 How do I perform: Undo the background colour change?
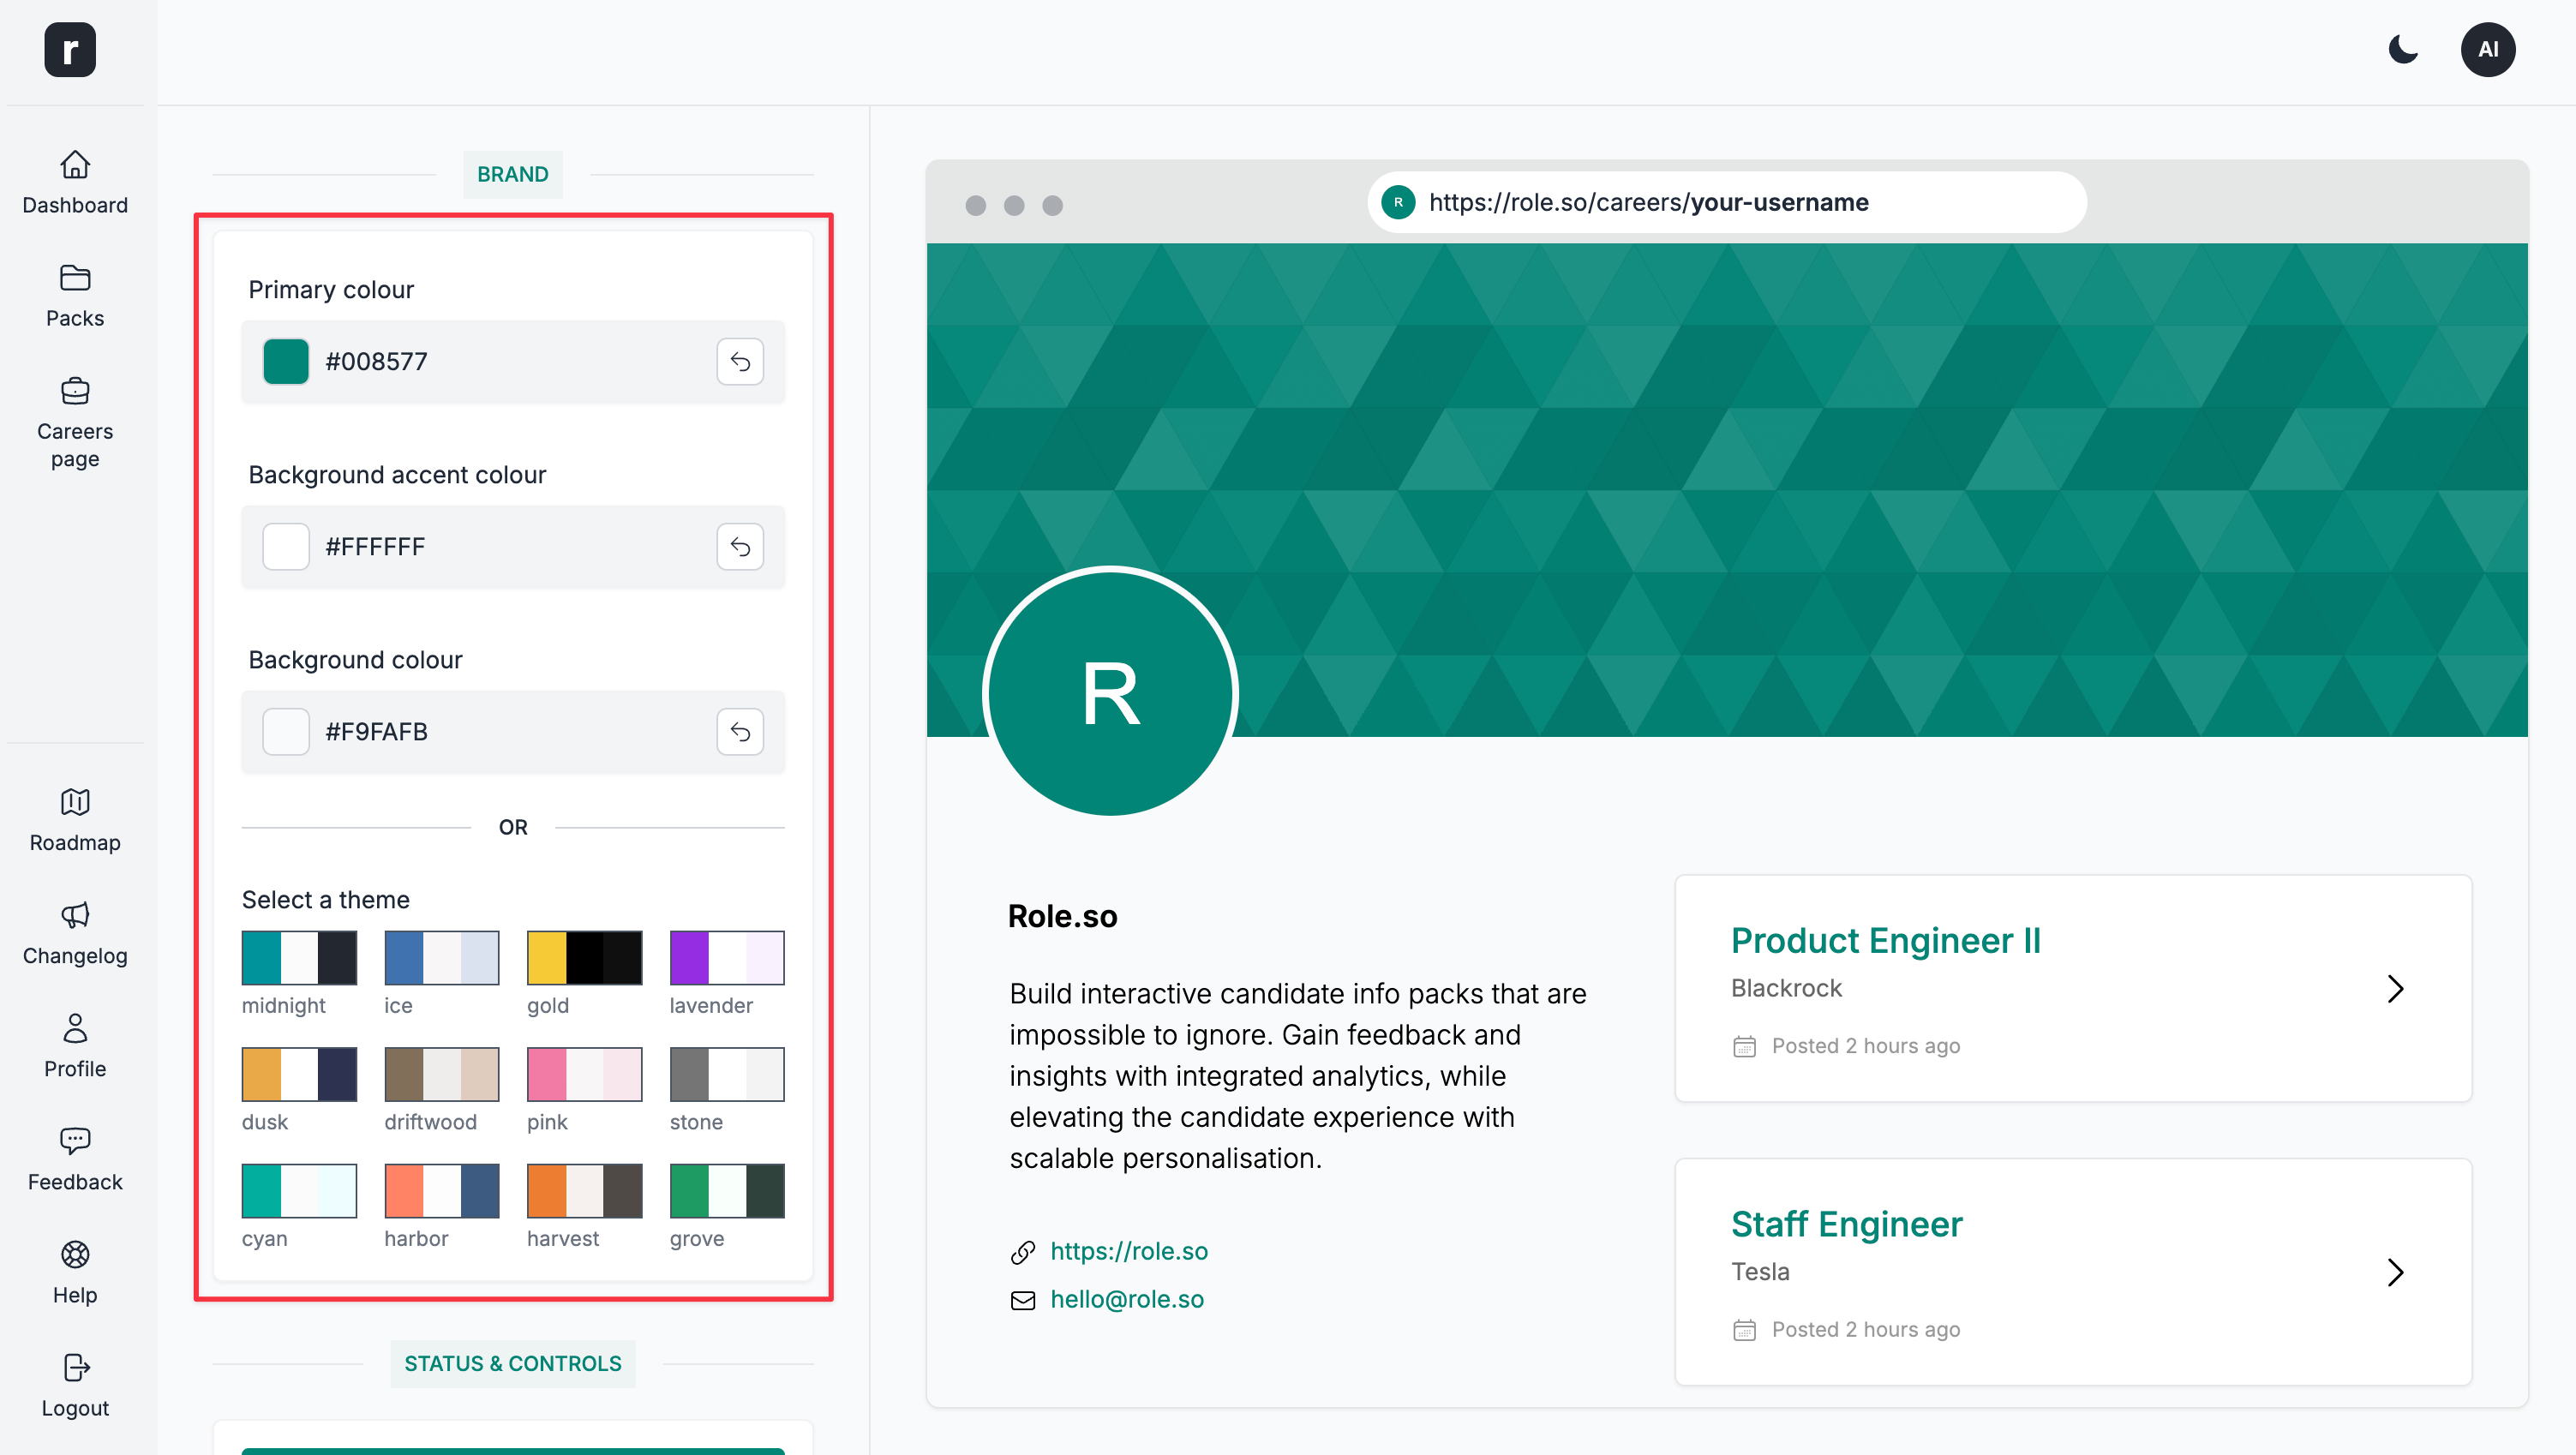pyautogui.click(x=740, y=731)
